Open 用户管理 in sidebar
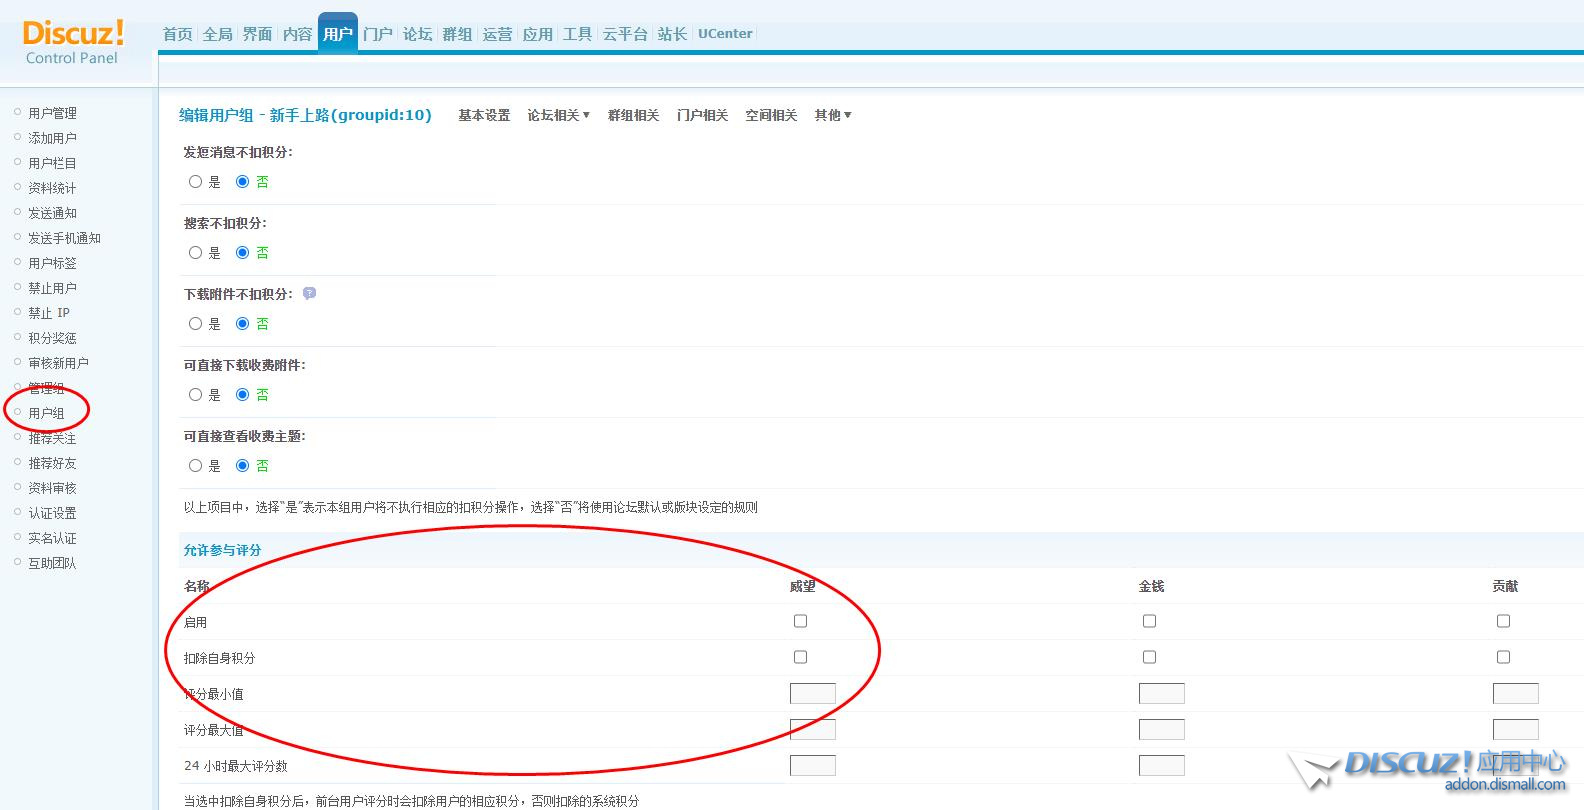Viewport: 1584px width, 810px height. (x=52, y=113)
